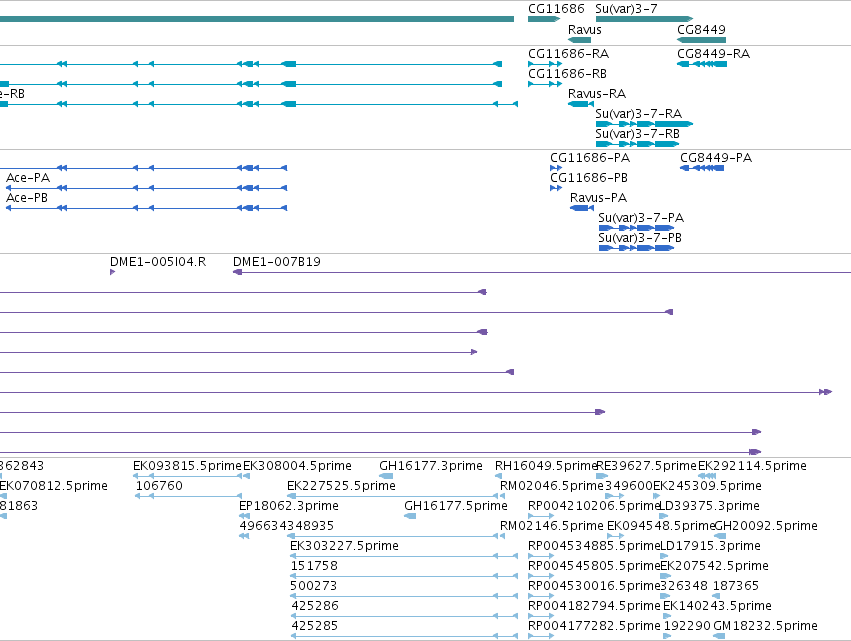Select the GH16177.5prime EST

click(410, 516)
